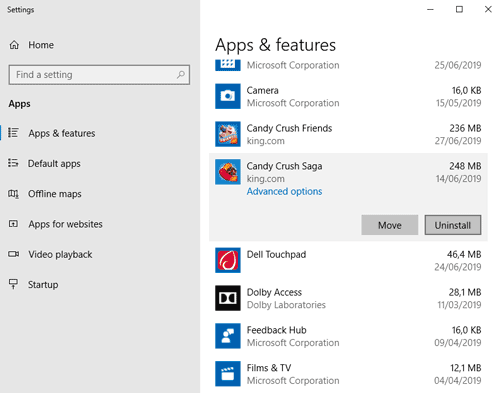Click the 248 MB size value
The width and height of the screenshot is (500, 393).
(465, 166)
